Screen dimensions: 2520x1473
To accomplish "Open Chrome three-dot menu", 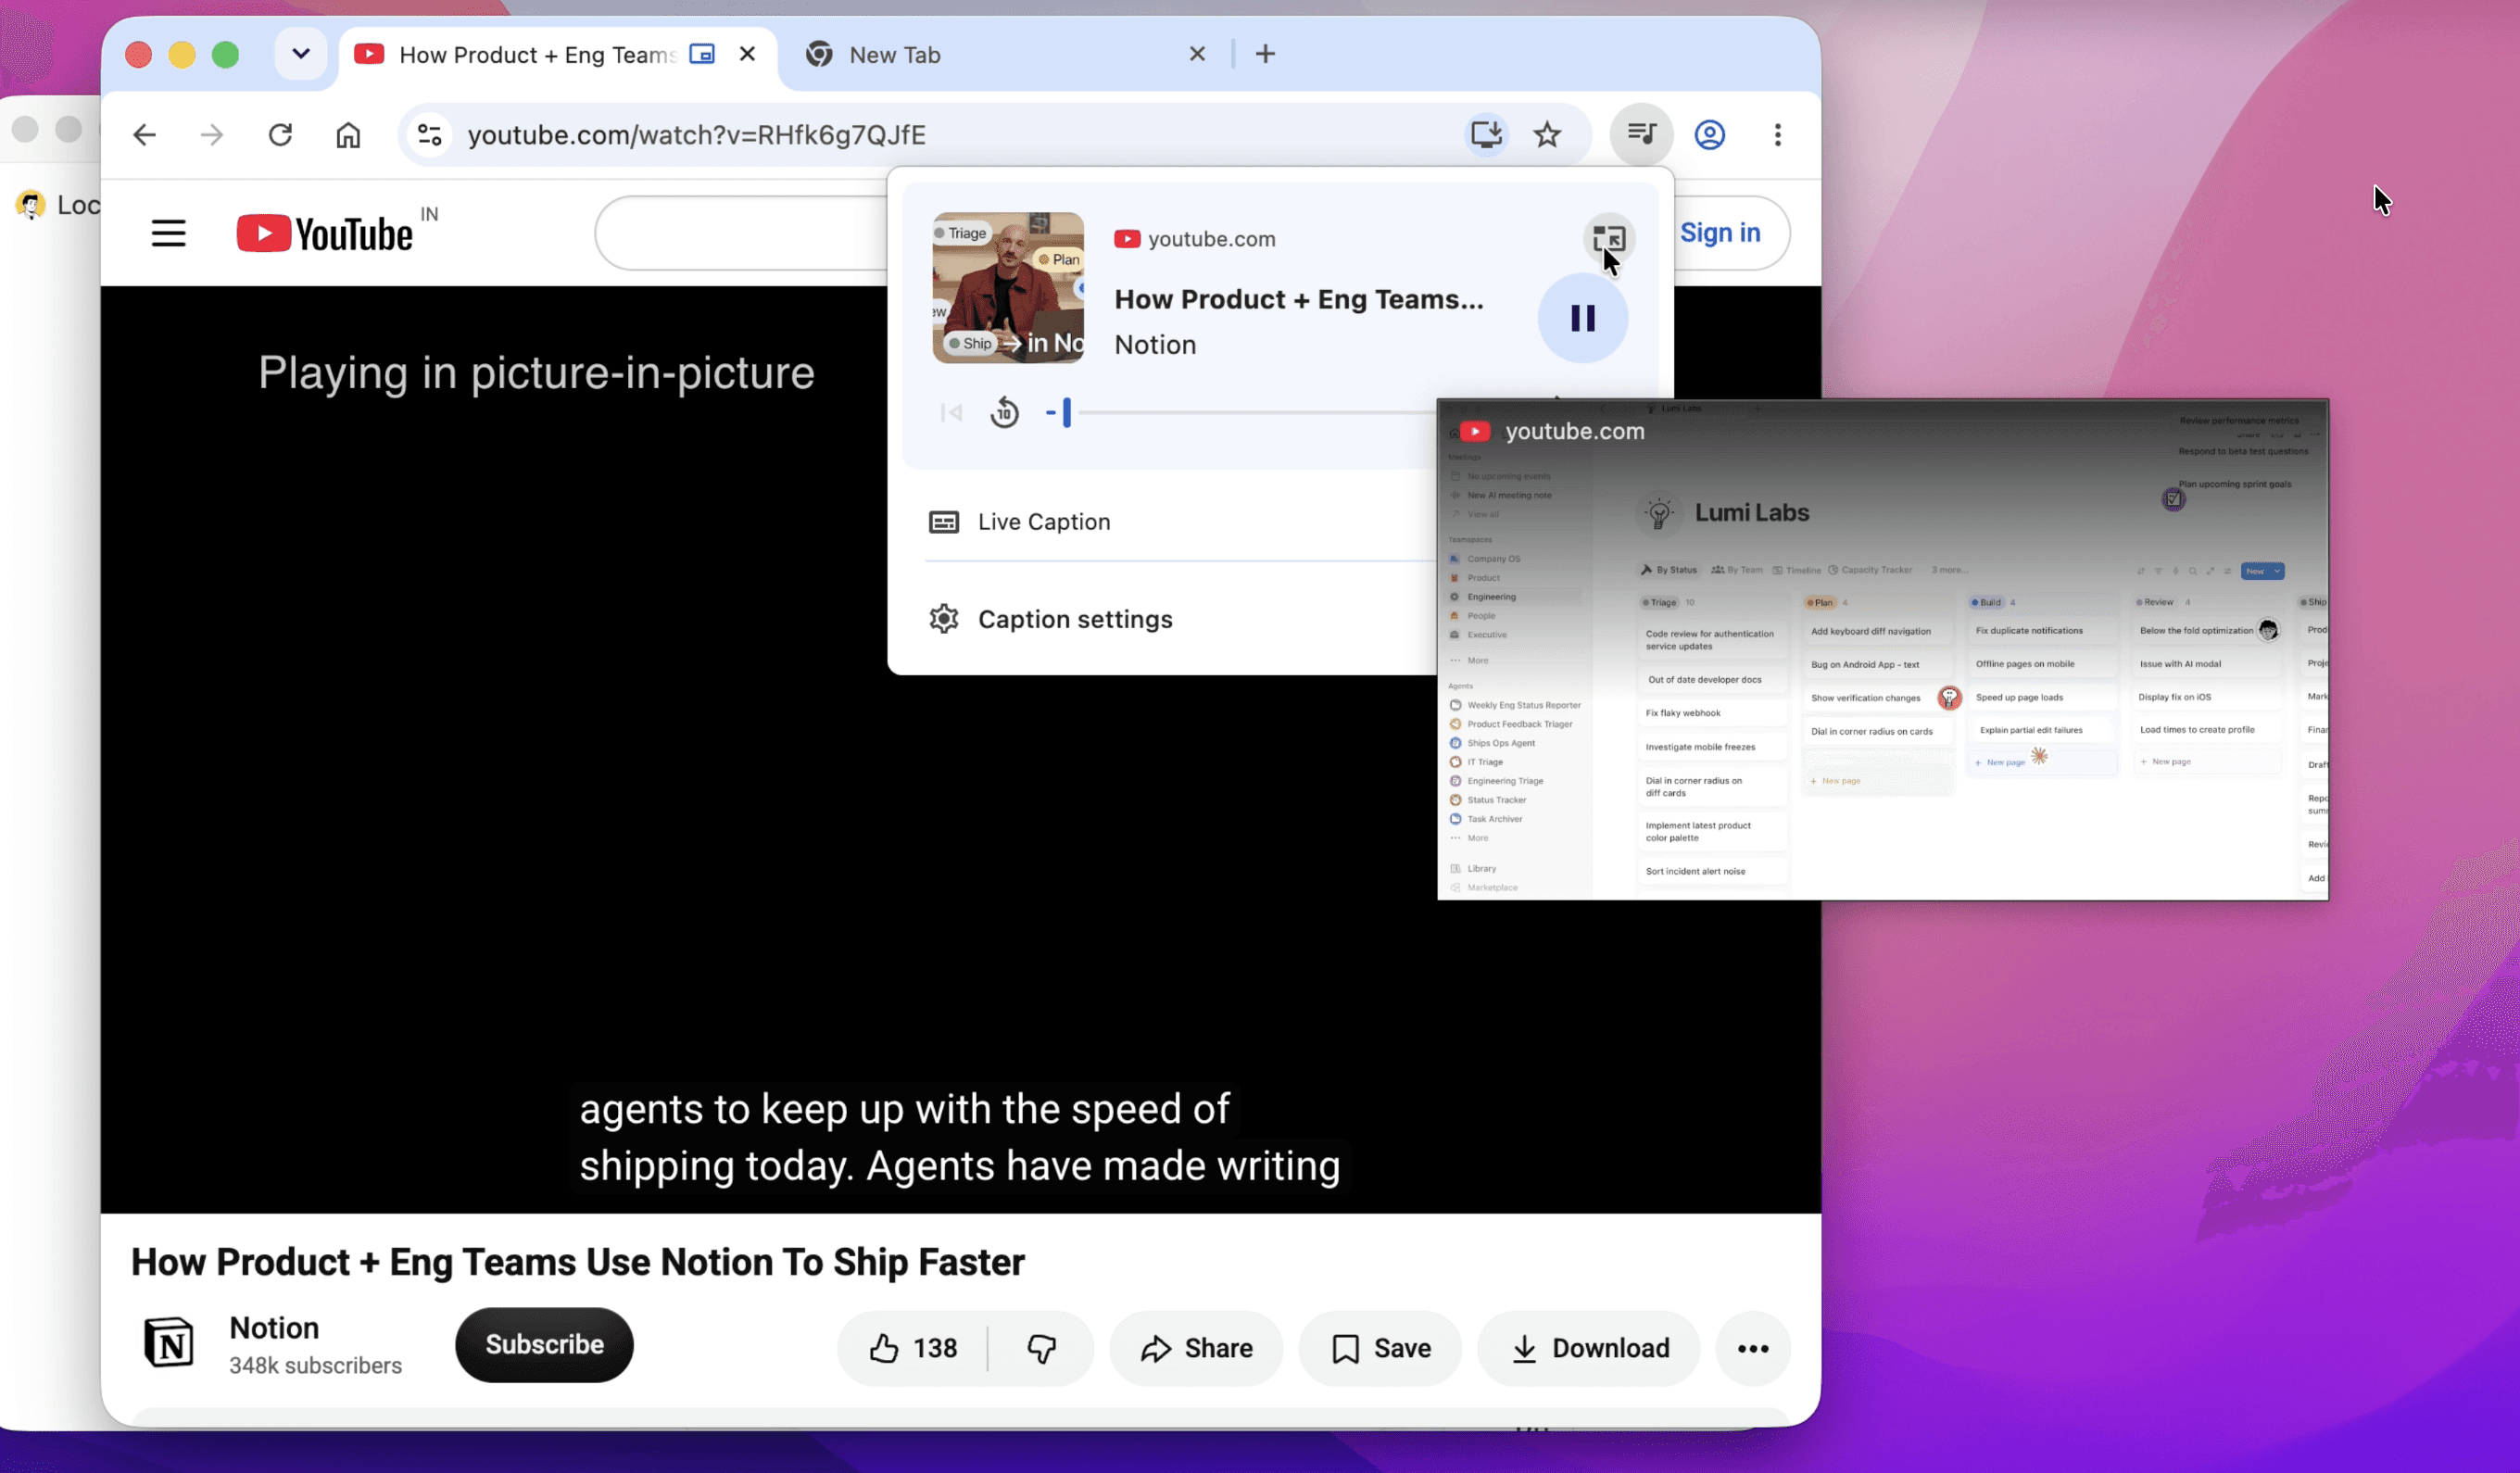I will pos(1777,134).
